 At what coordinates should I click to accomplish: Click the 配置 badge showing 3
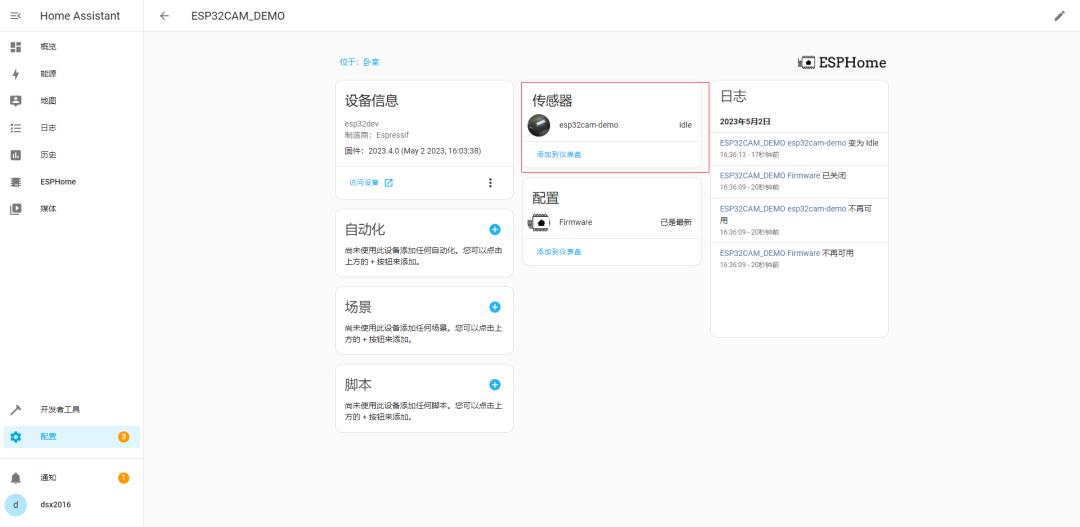123,437
